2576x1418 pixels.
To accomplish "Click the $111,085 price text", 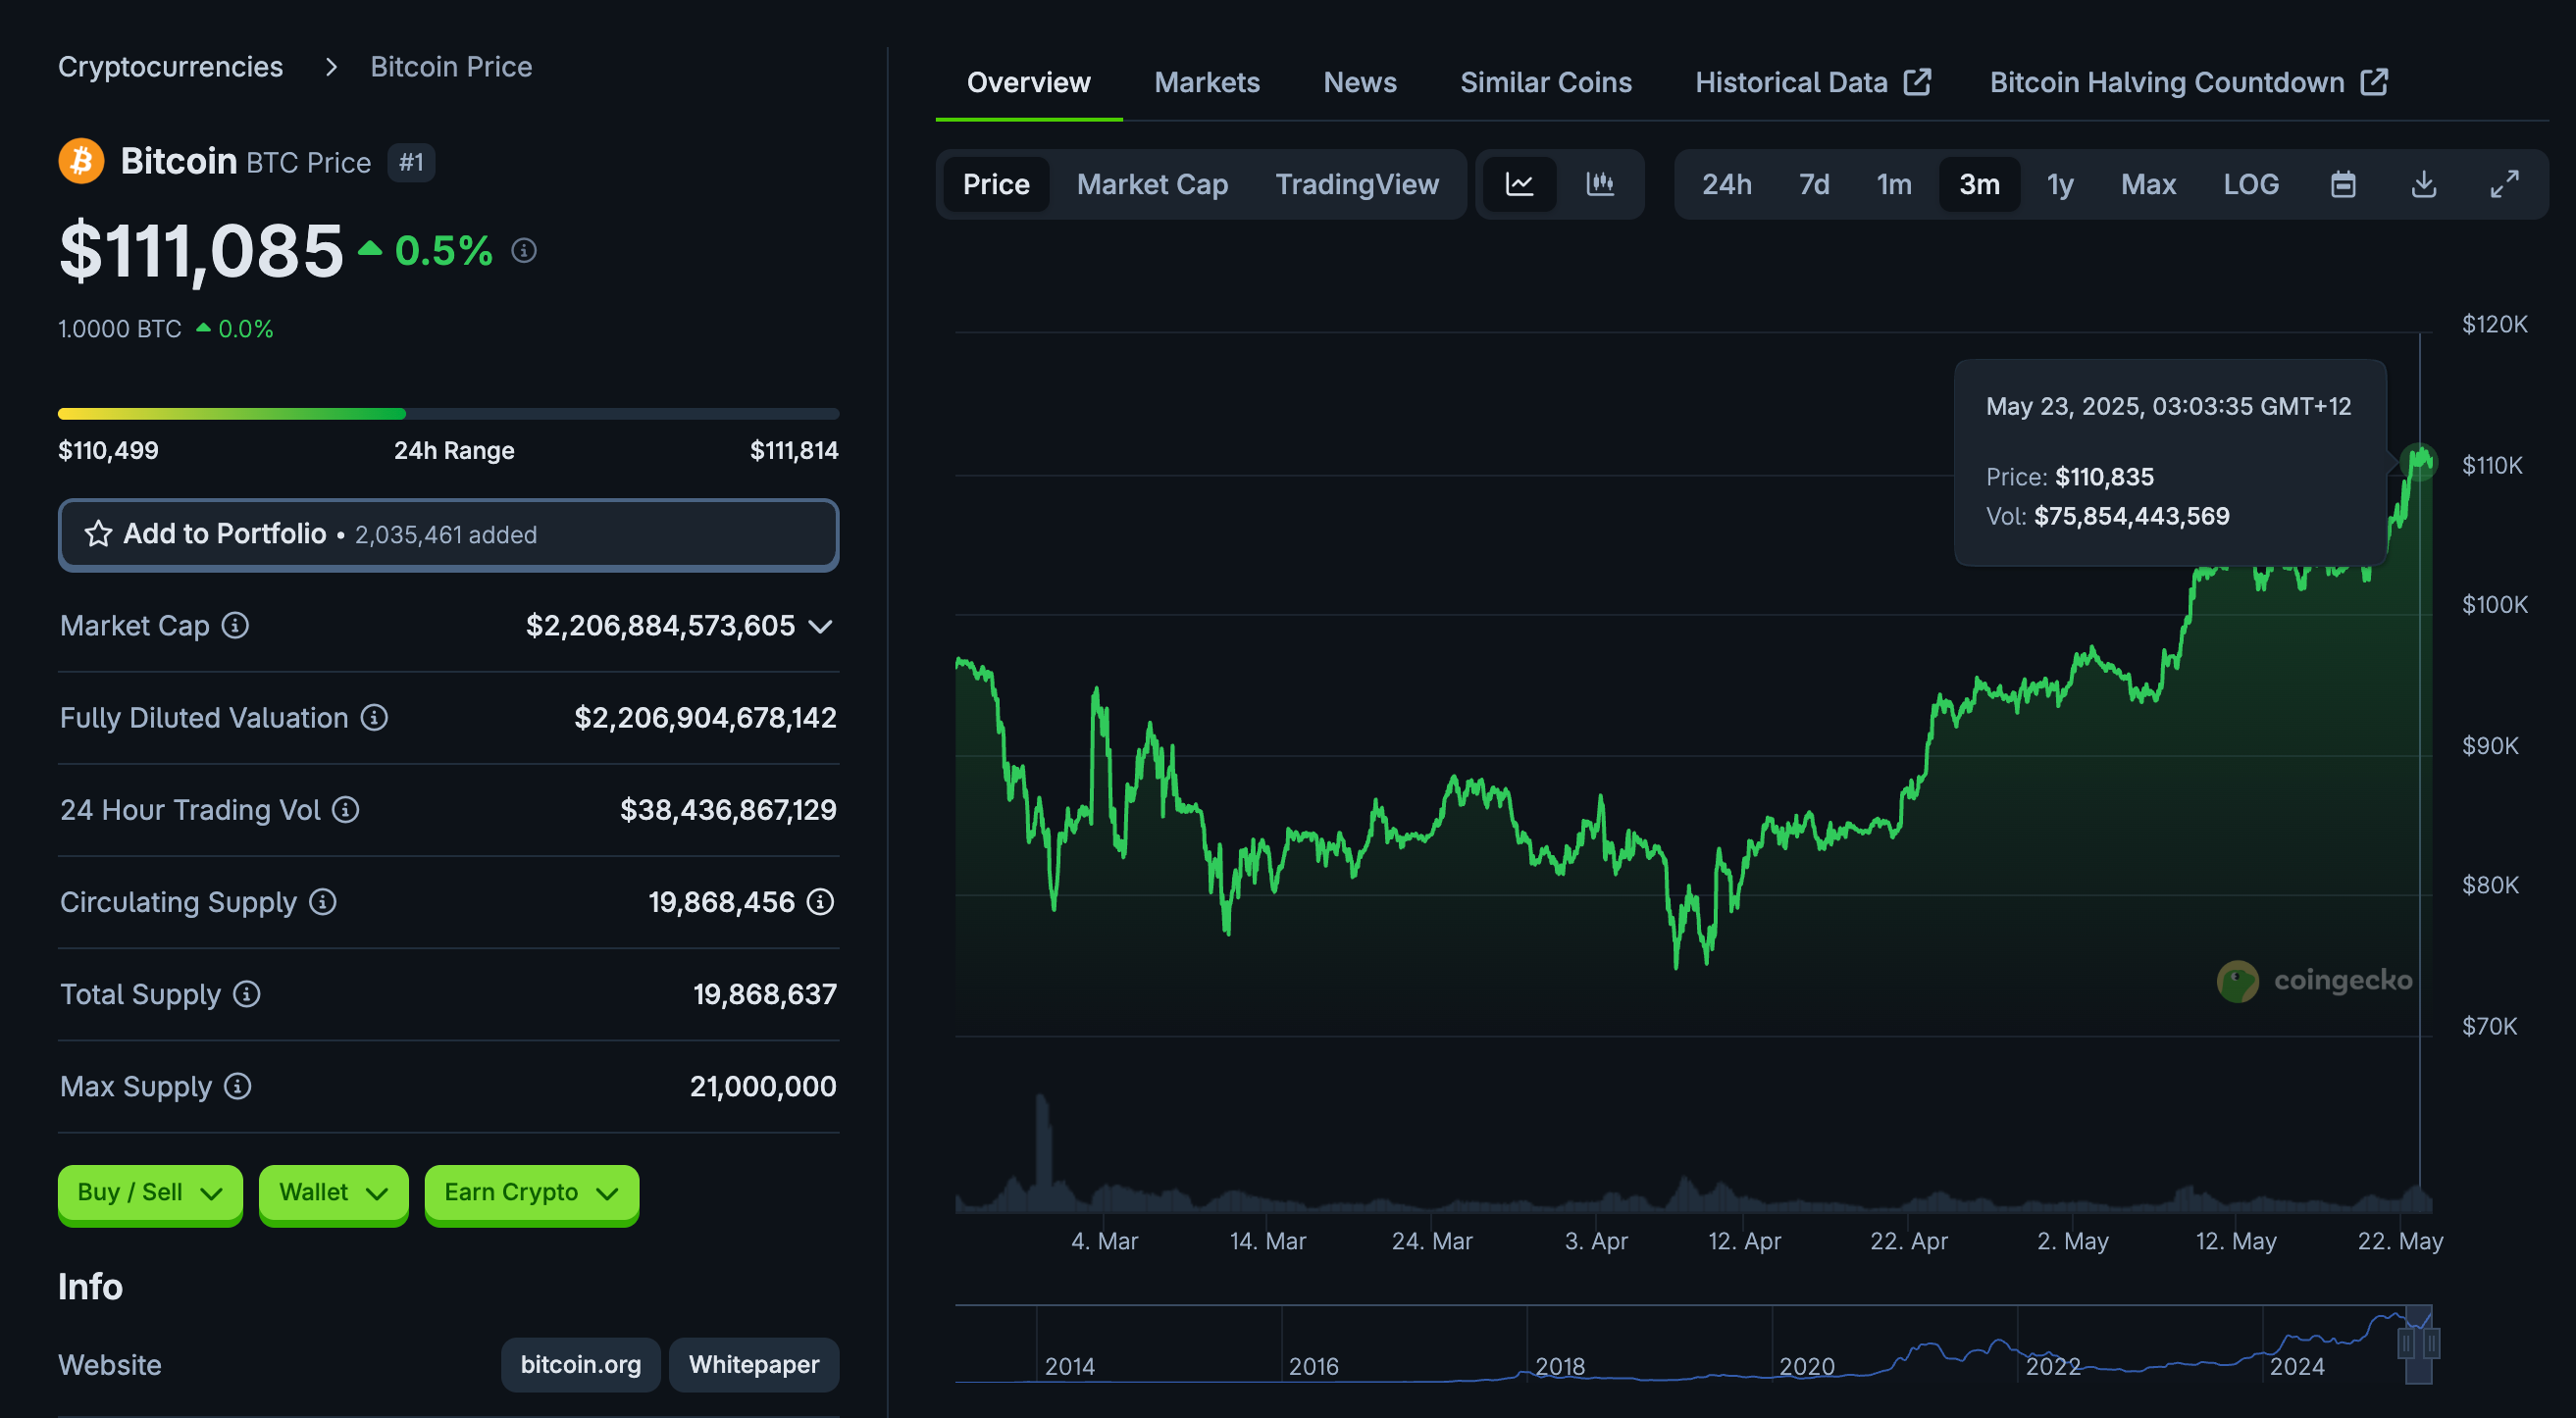I will click(x=201, y=250).
